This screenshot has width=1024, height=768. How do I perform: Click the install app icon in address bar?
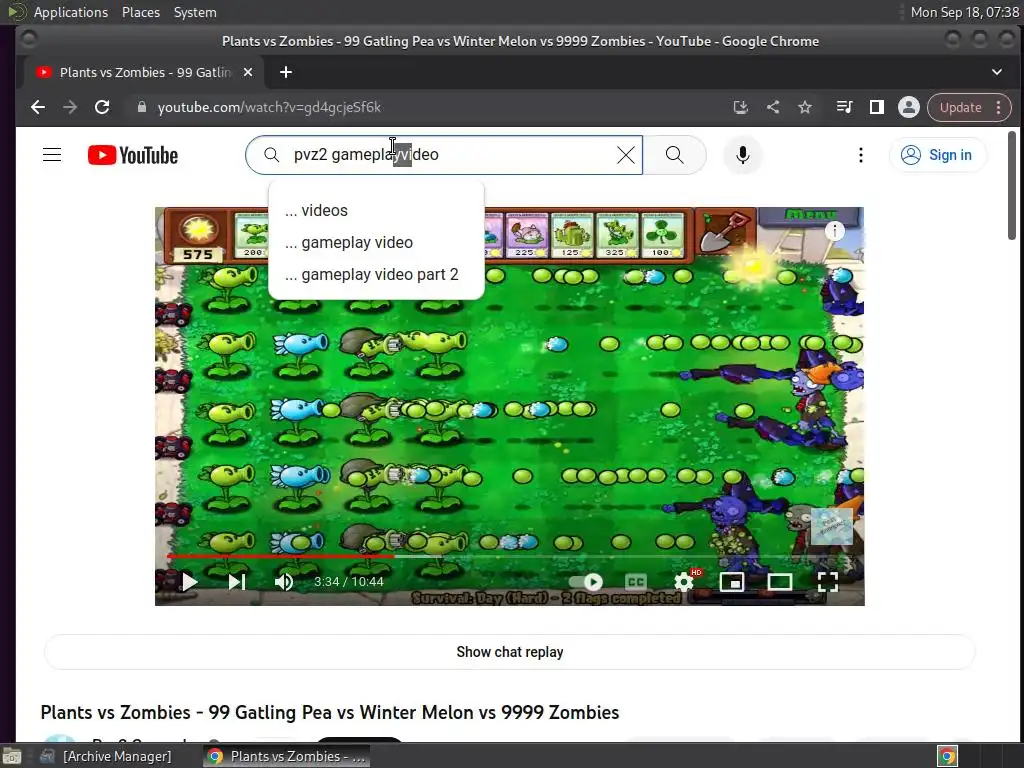click(x=741, y=107)
